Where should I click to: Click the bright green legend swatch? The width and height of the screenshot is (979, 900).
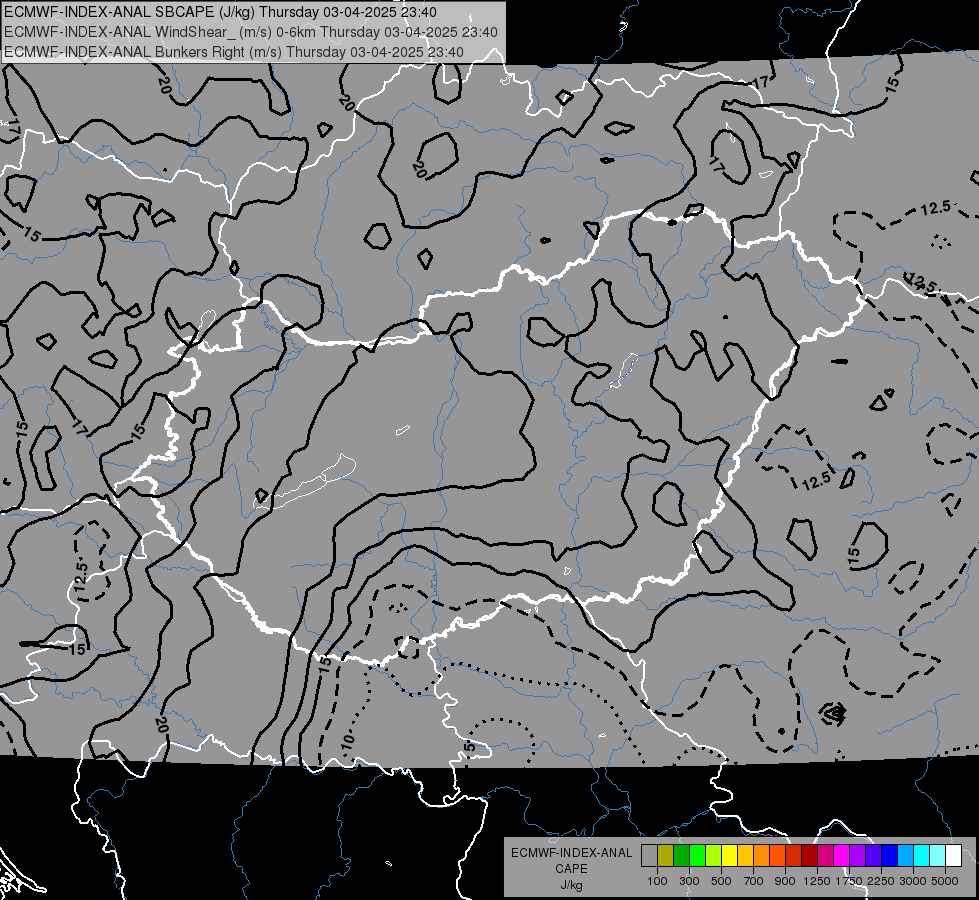(x=697, y=856)
